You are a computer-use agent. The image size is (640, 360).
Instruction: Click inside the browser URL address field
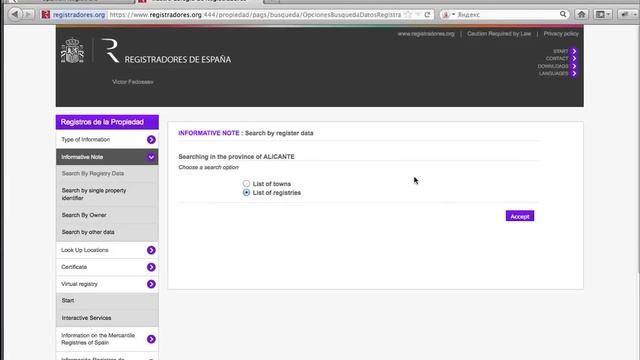[255, 15]
